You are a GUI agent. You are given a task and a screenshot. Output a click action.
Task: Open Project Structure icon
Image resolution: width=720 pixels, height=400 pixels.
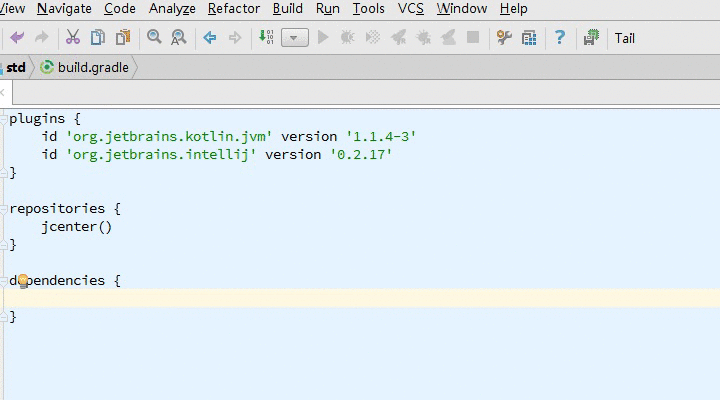click(x=529, y=38)
